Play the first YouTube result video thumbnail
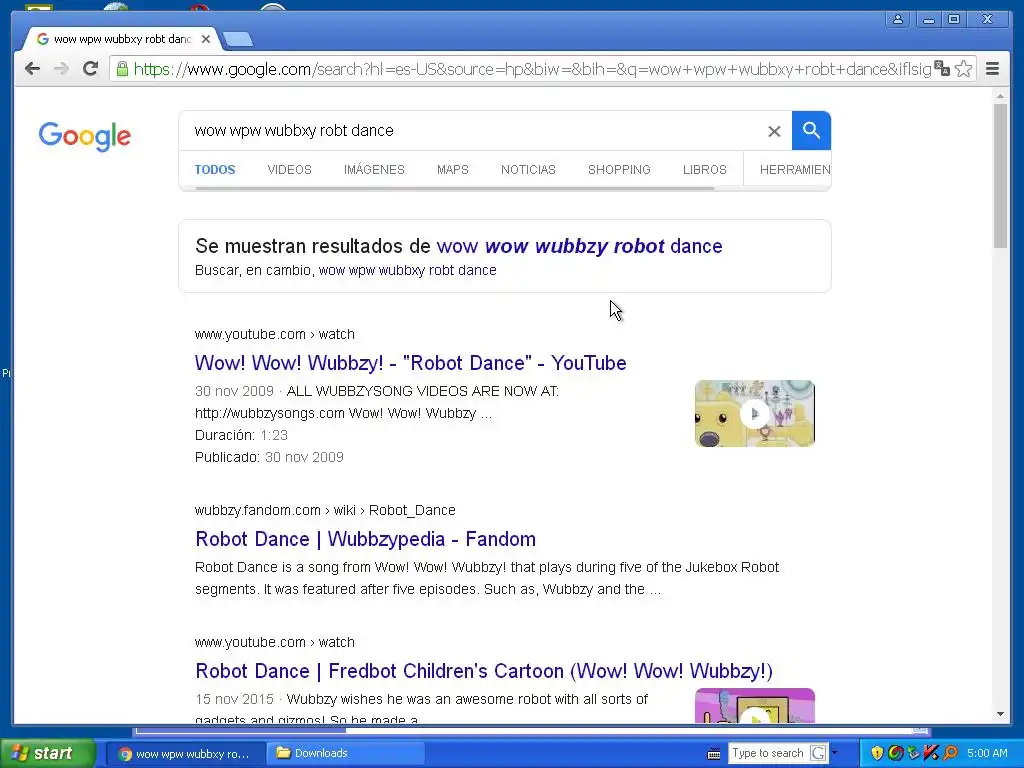1024x768 pixels. click(755, 413)
